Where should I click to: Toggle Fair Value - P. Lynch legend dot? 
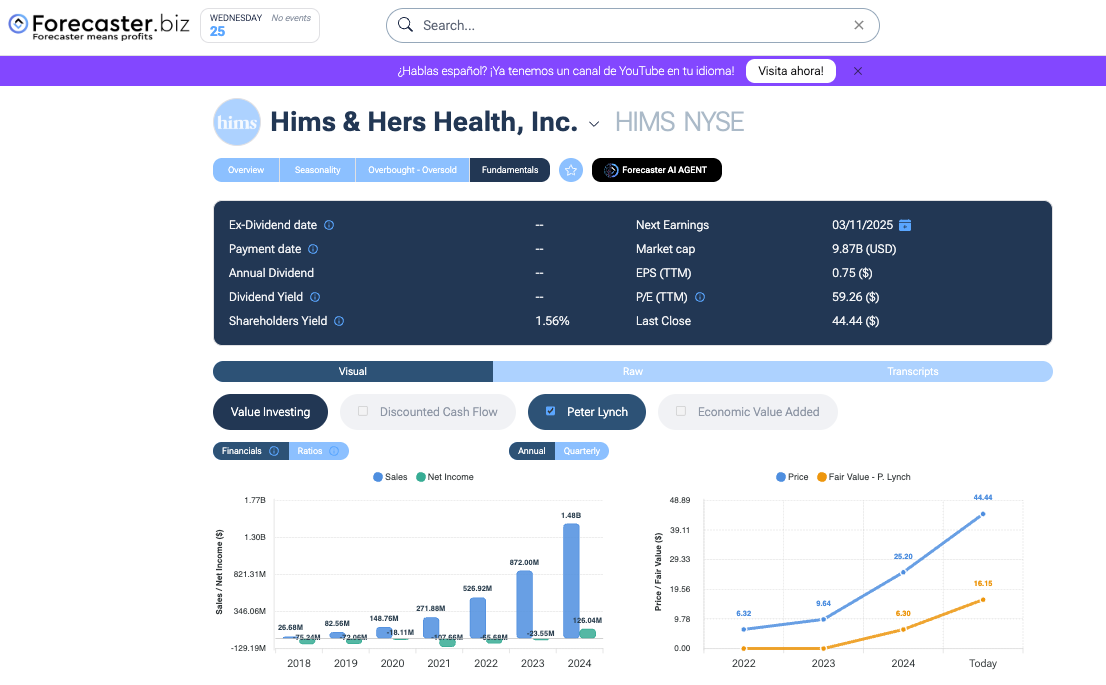(822, 477)
